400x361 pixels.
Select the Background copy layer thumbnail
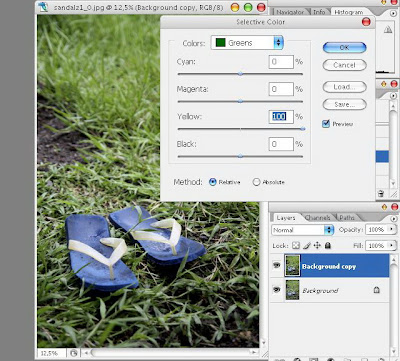pos(292,265)
